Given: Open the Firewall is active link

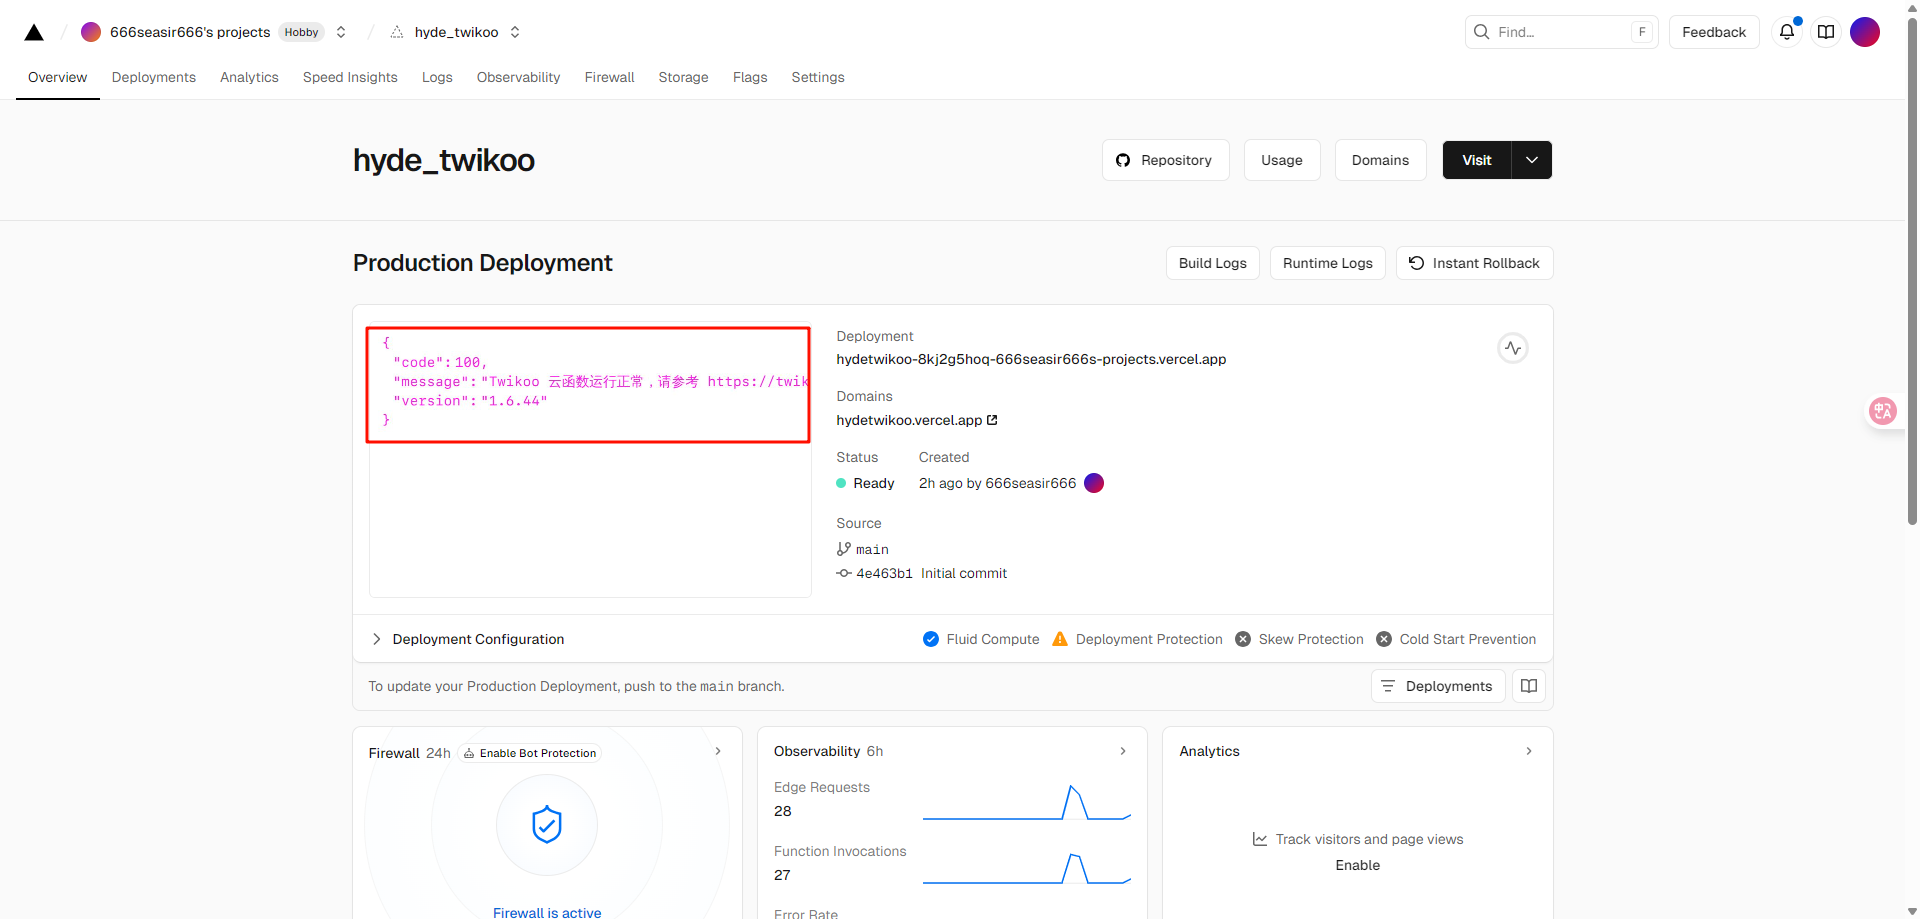Looking at the screenshot, I should [547, 912].
